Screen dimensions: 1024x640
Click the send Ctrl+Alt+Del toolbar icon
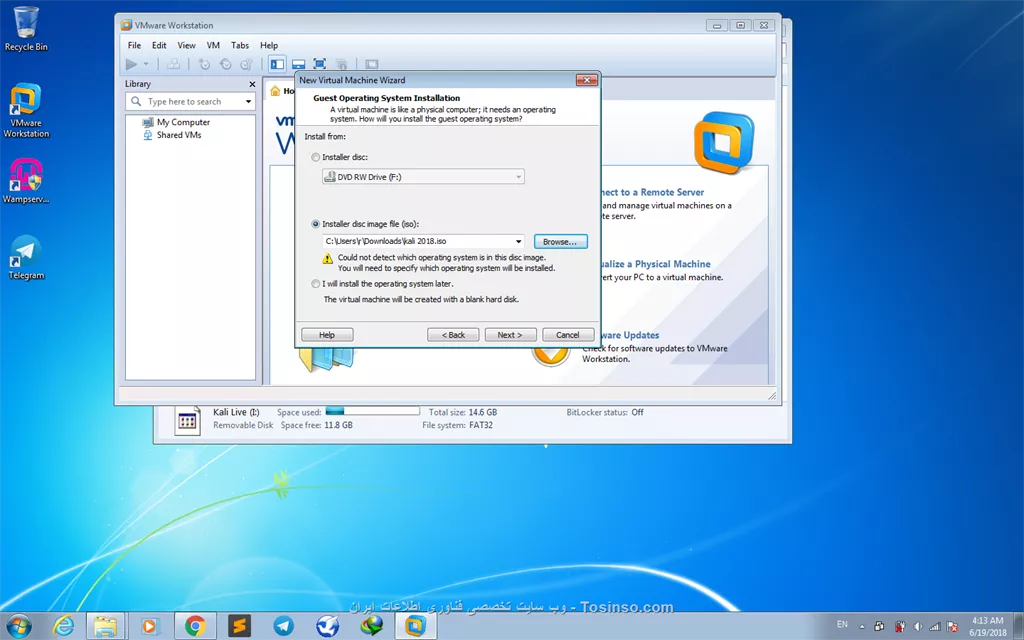173,64
